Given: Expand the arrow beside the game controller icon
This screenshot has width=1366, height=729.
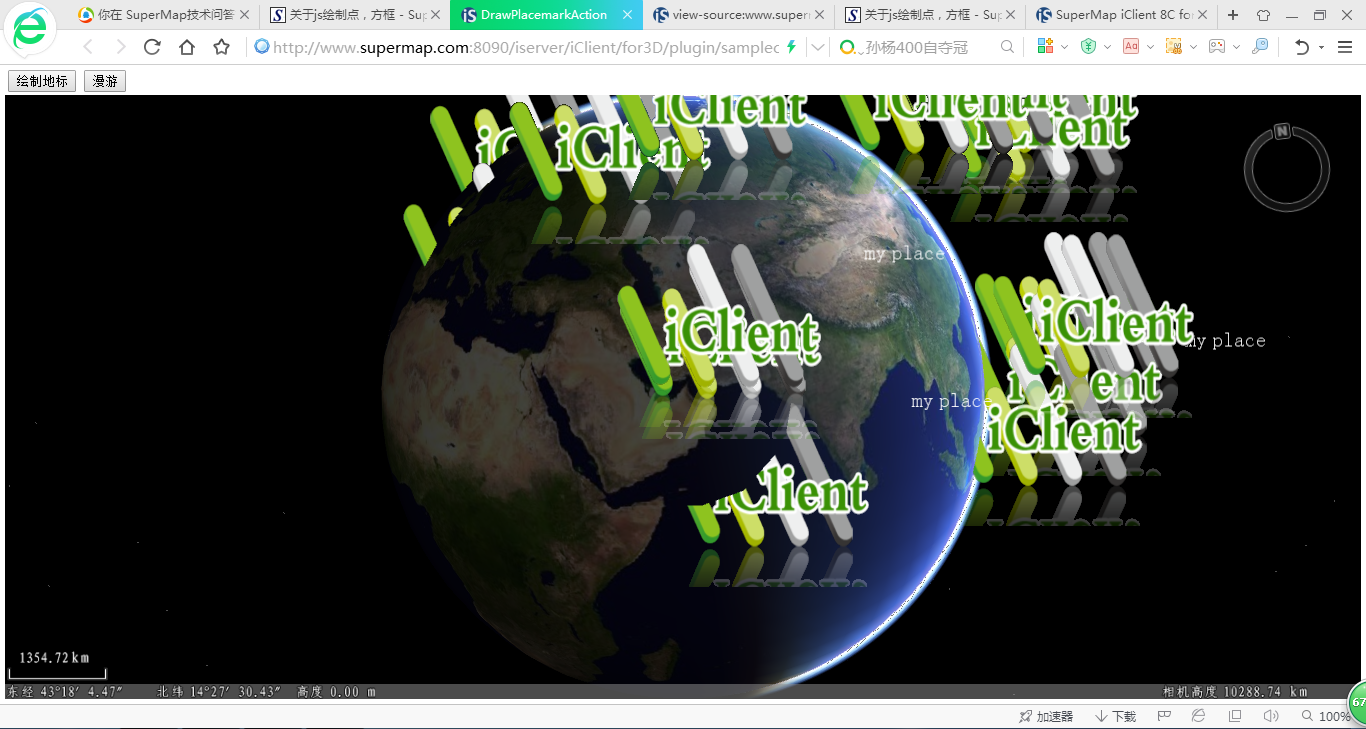Looking at the screenshot, I should click(x=1236, y=47).
